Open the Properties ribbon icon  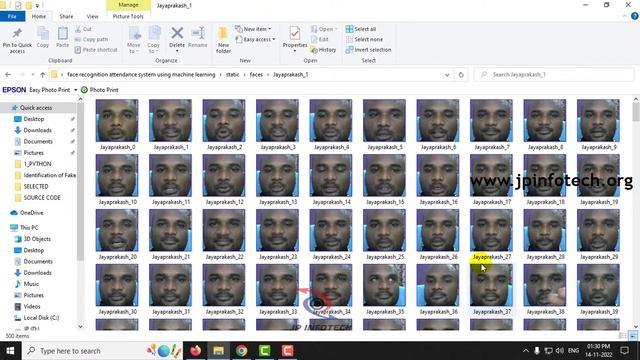pos(294,33)
